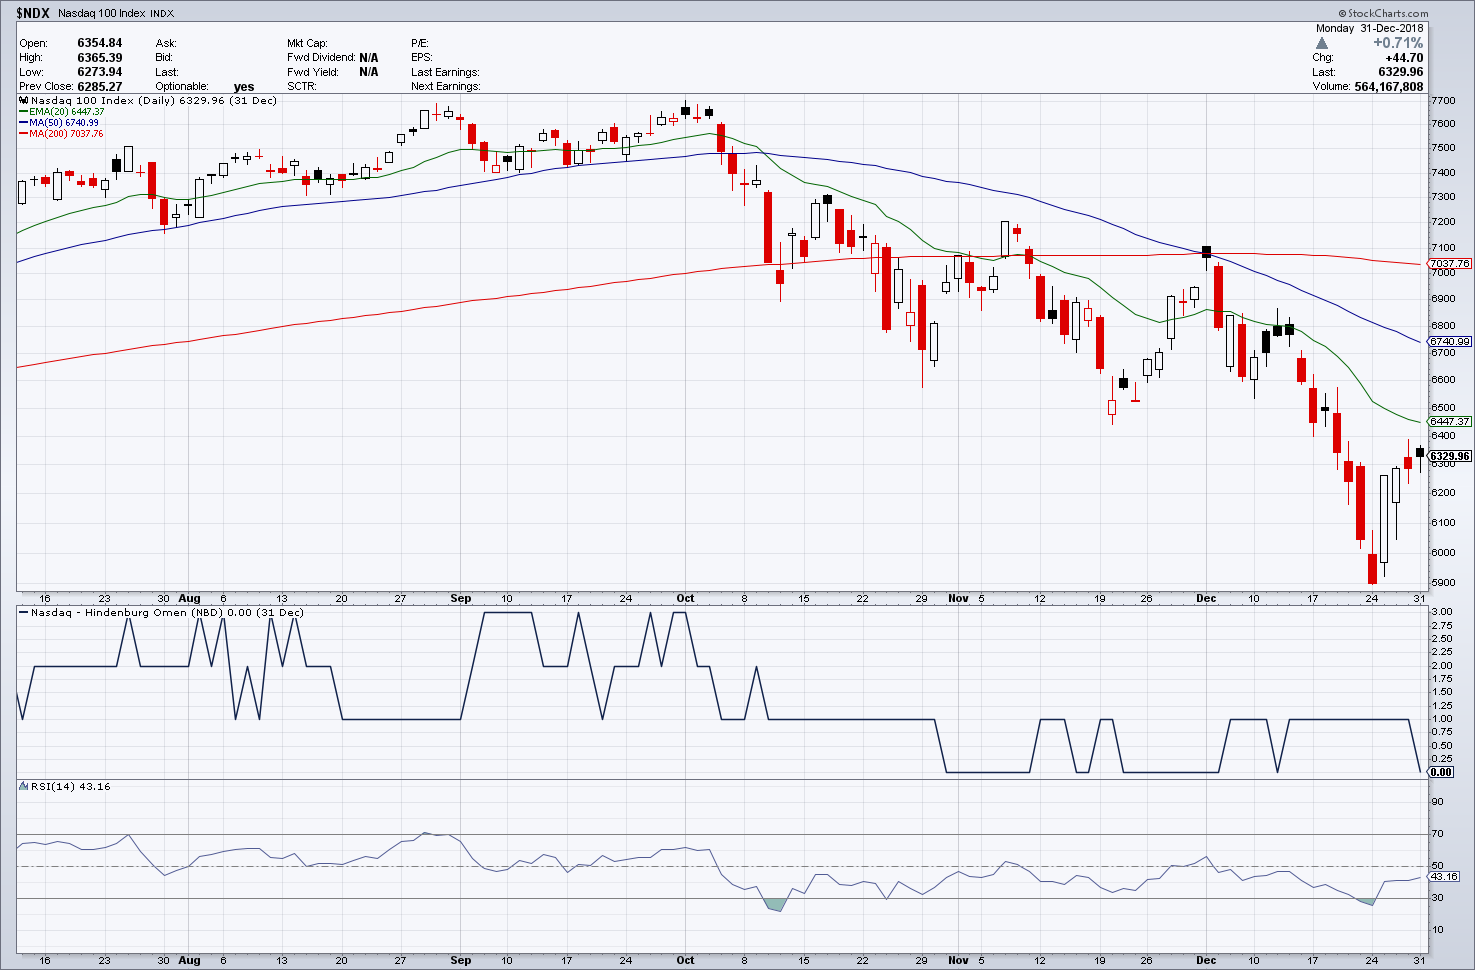The image size is (1475, 970).
Task: Click the Optionable 'yes' value
Action: (x=244, y=87)
